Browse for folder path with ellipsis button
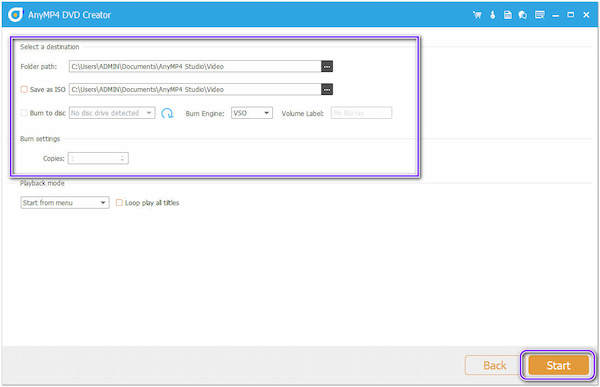 coord(327,66)
